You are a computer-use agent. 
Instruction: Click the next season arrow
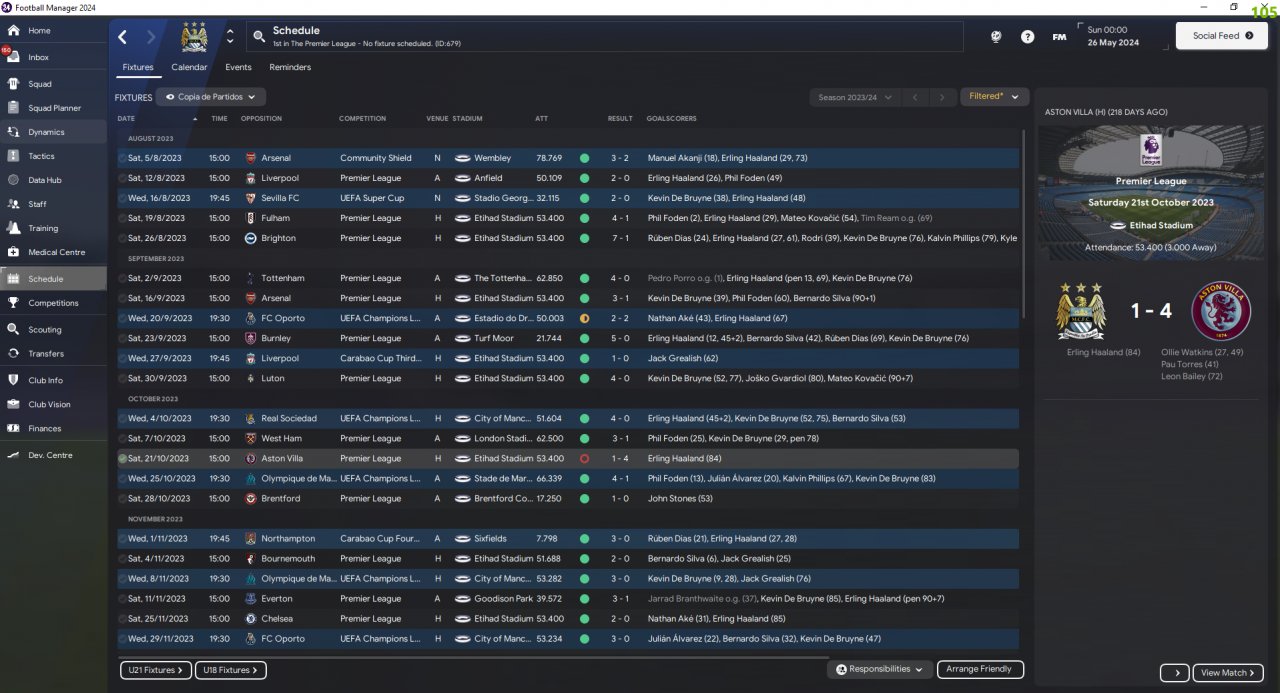(941, 97)
